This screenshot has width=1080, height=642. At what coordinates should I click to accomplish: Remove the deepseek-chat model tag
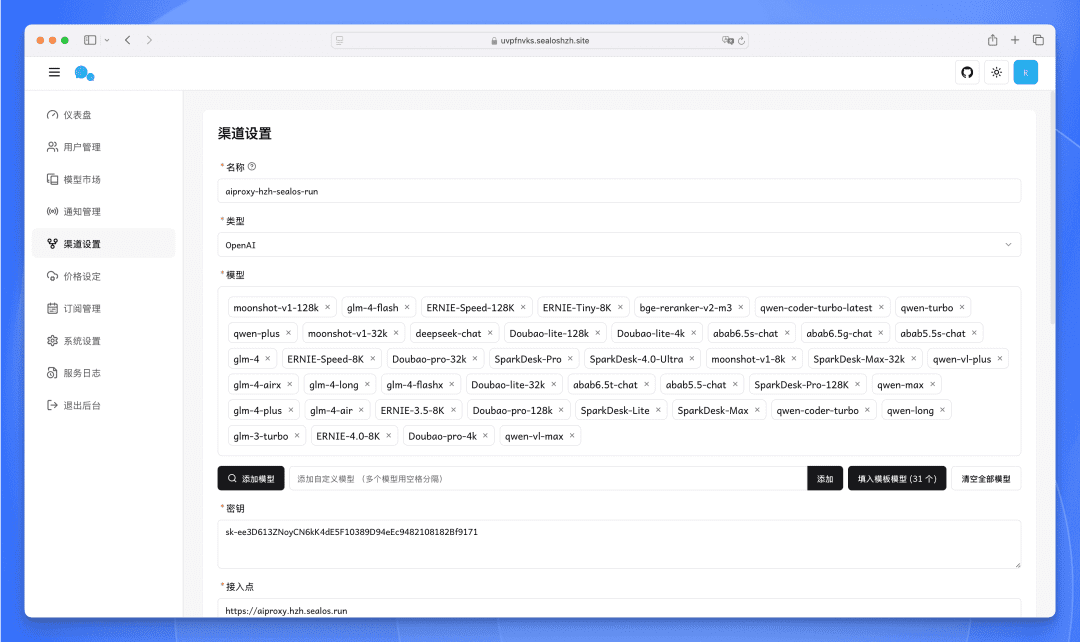(x=490, y=333)
